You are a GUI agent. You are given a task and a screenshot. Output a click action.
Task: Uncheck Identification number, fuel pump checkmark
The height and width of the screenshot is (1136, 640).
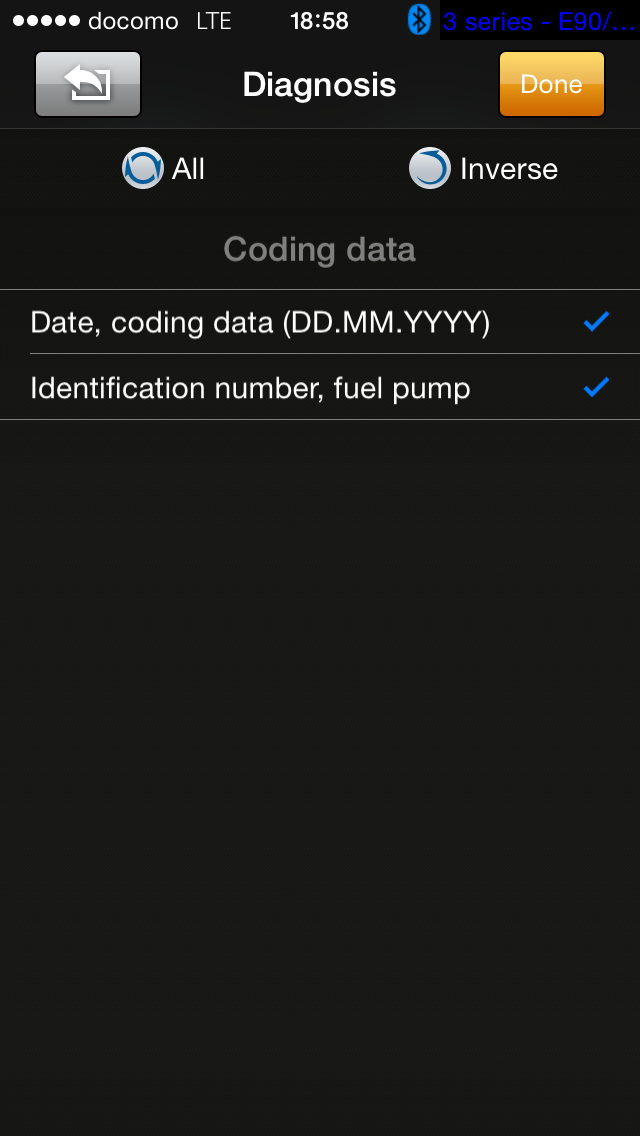[596, 387]
